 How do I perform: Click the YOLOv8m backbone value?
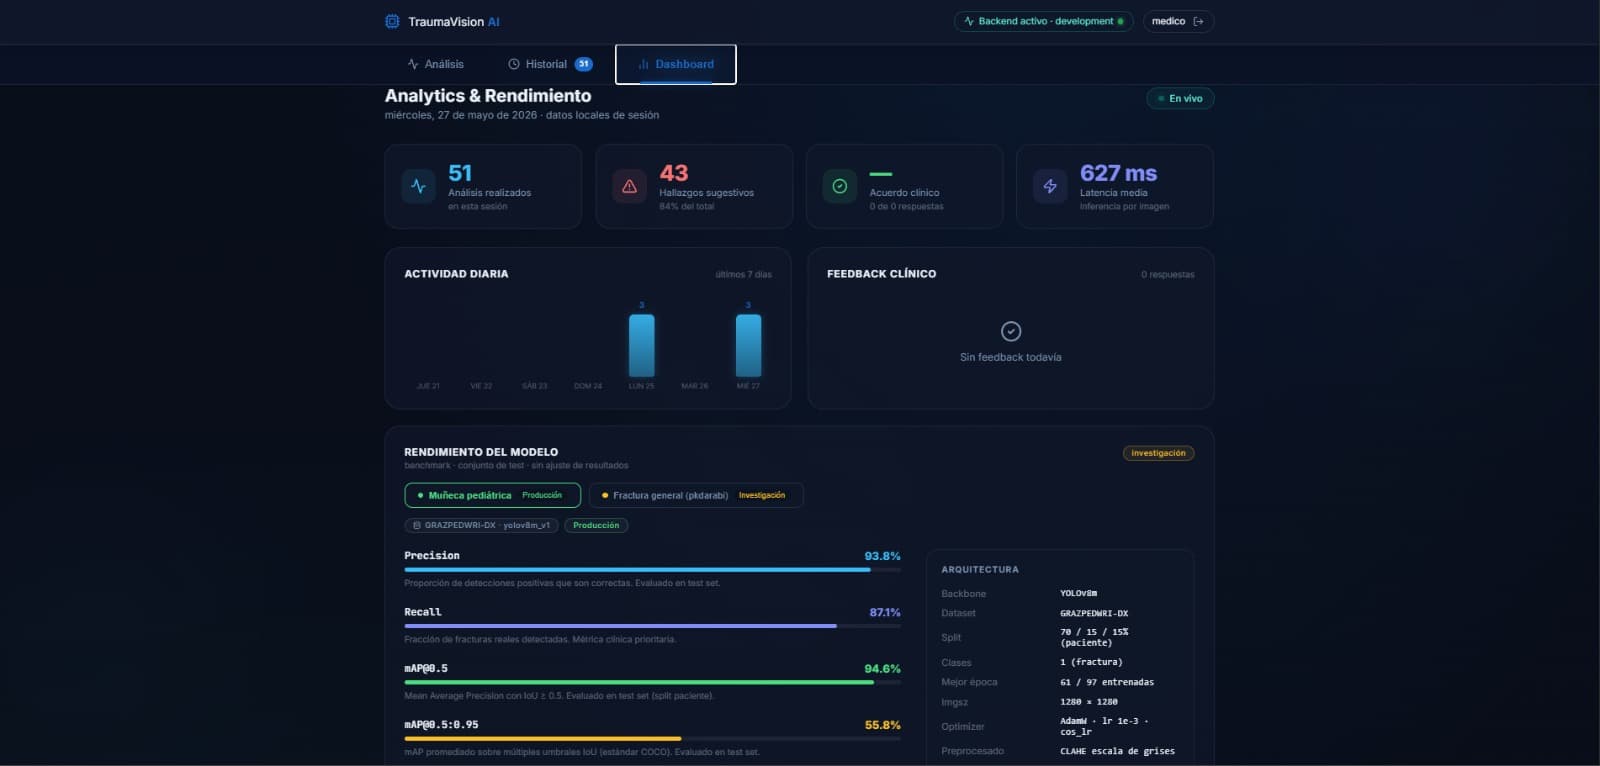[x=1078, y=593]
